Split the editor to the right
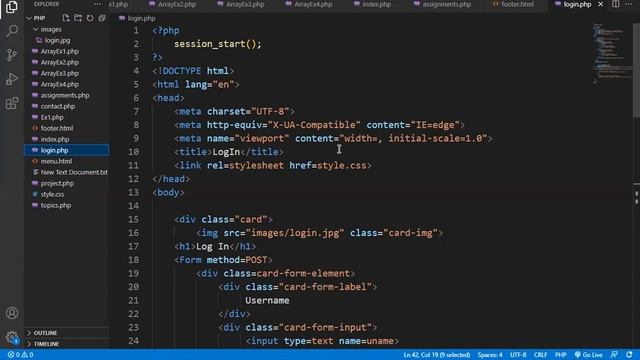The height and width of the screenshot is (360, 640). tap(615, 4)
